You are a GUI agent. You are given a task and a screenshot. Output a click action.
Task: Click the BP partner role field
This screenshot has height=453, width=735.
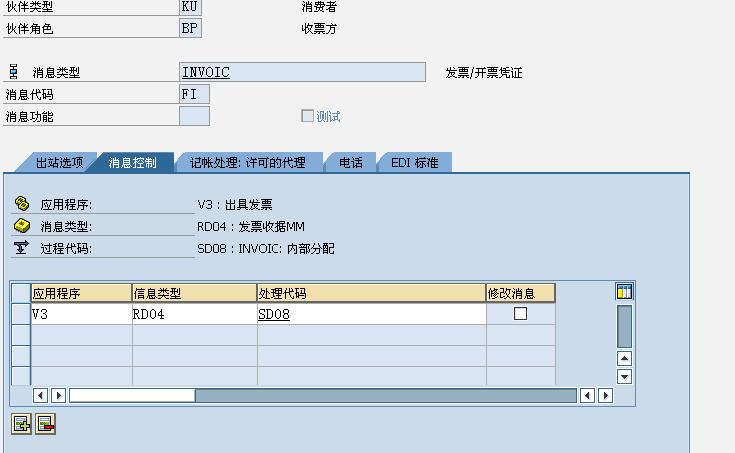(190, 28)
